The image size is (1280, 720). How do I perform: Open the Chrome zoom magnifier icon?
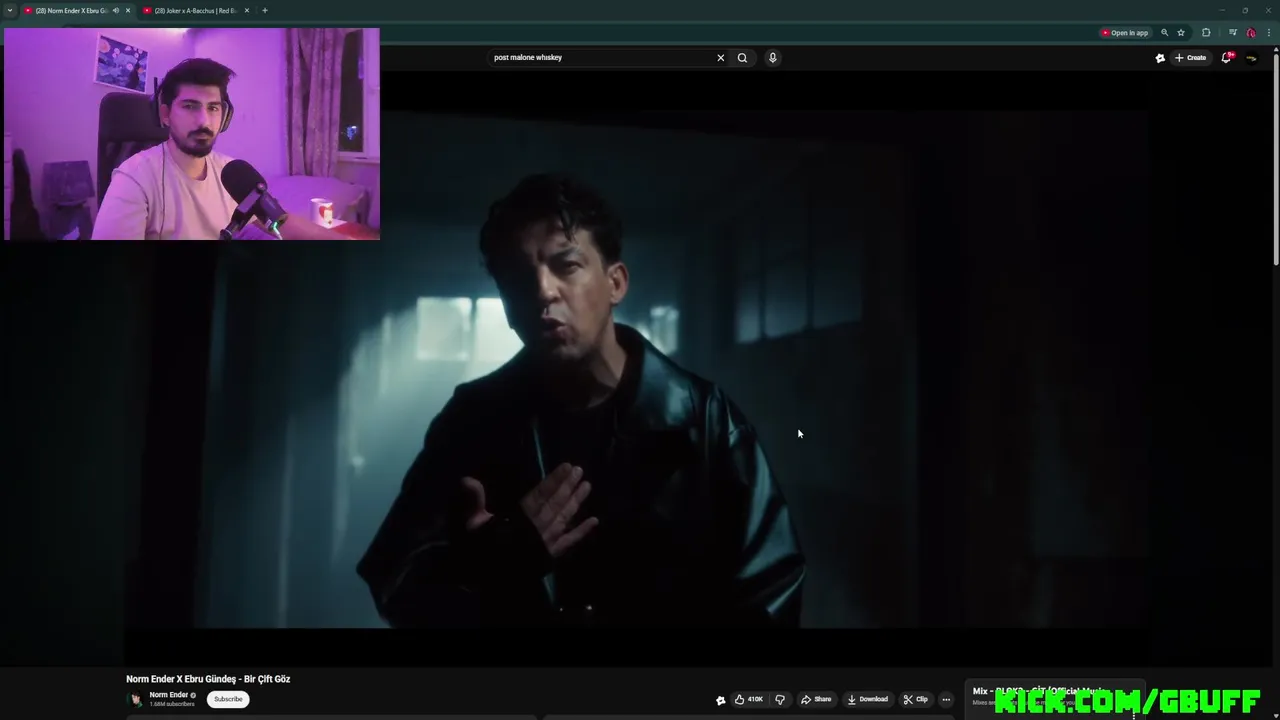coord(1164,33)
